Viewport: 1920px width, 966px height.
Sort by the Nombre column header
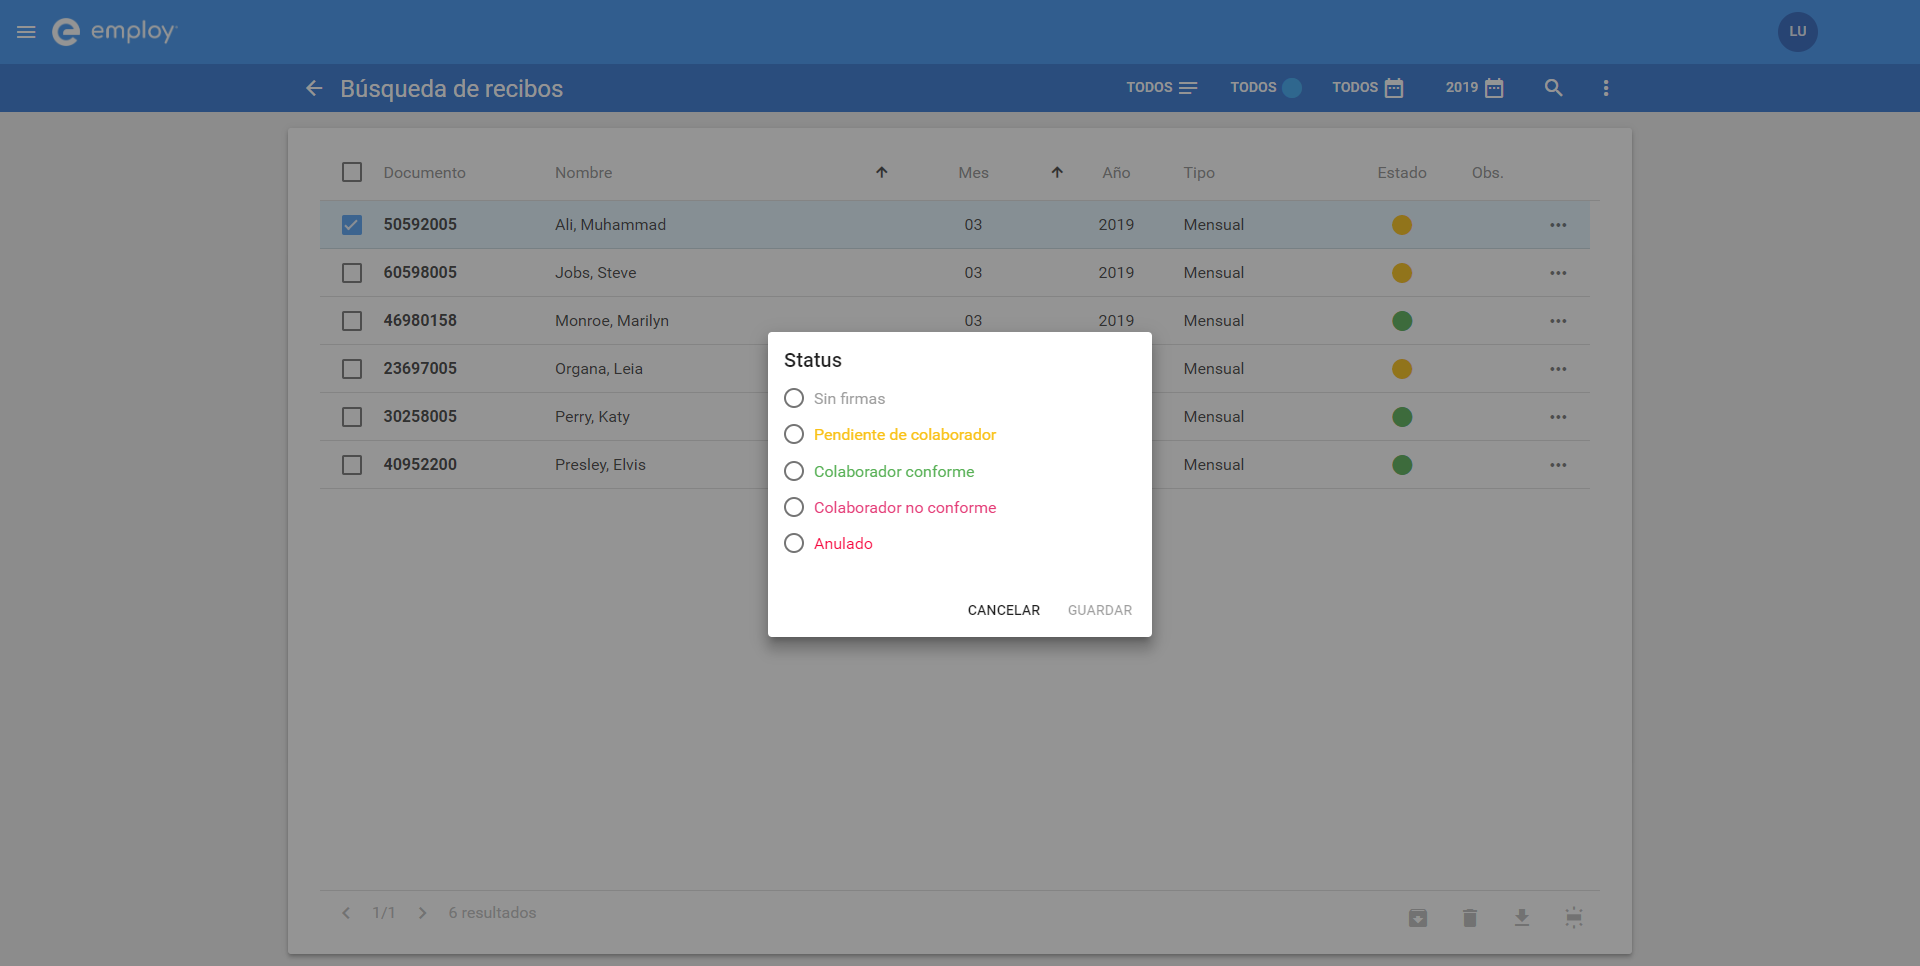pos(583,173)
